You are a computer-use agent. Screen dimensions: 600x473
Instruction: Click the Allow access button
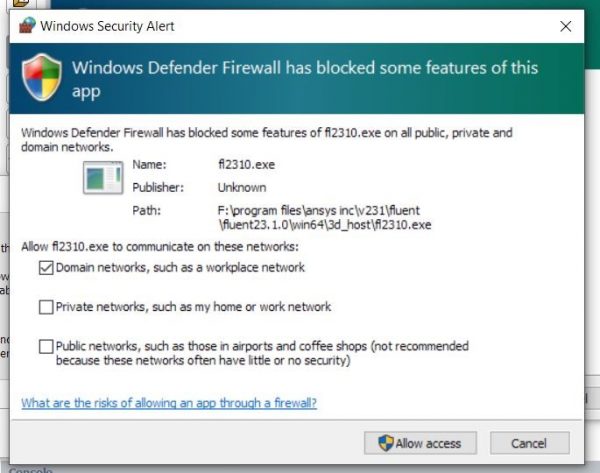point(420,443)
